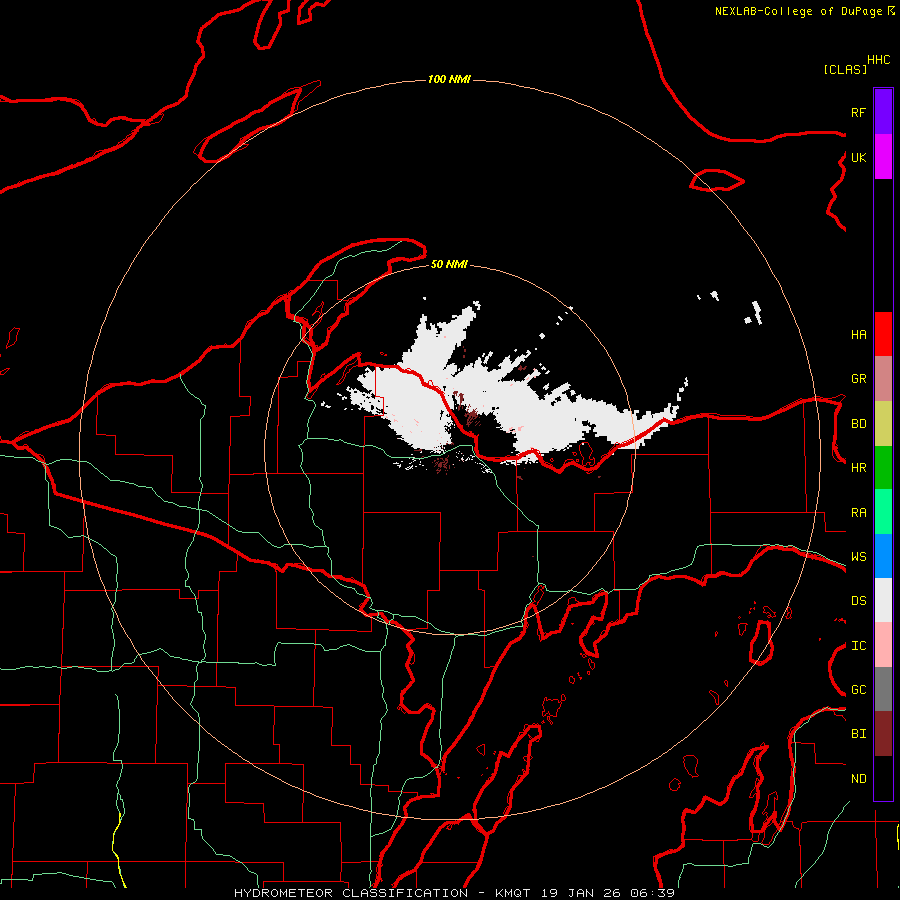Click the 50 NMI range ring label

pos(449,264)
